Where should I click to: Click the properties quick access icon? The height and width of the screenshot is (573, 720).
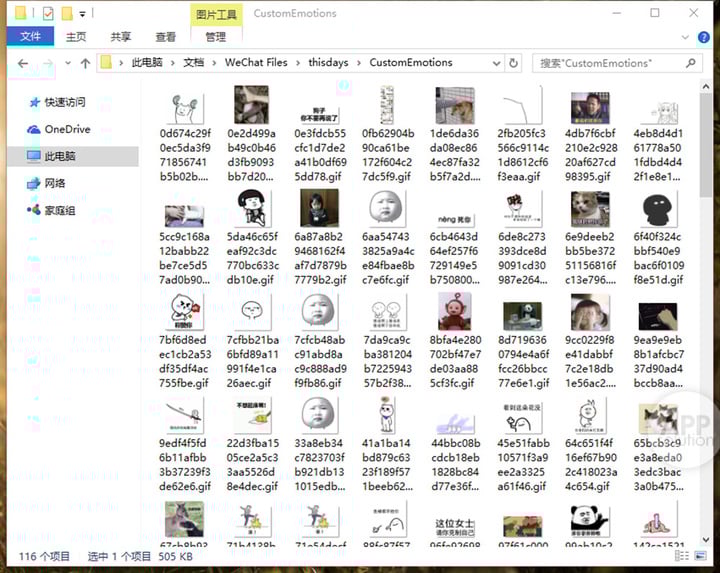48,14
